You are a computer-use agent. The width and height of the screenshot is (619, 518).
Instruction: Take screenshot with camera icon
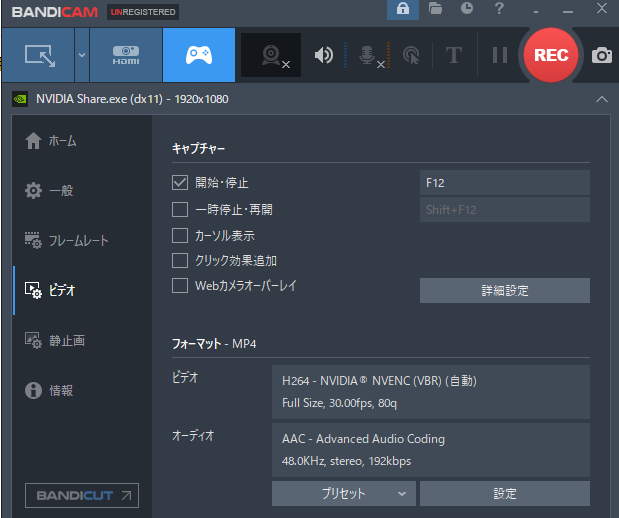tap(602, 55)
